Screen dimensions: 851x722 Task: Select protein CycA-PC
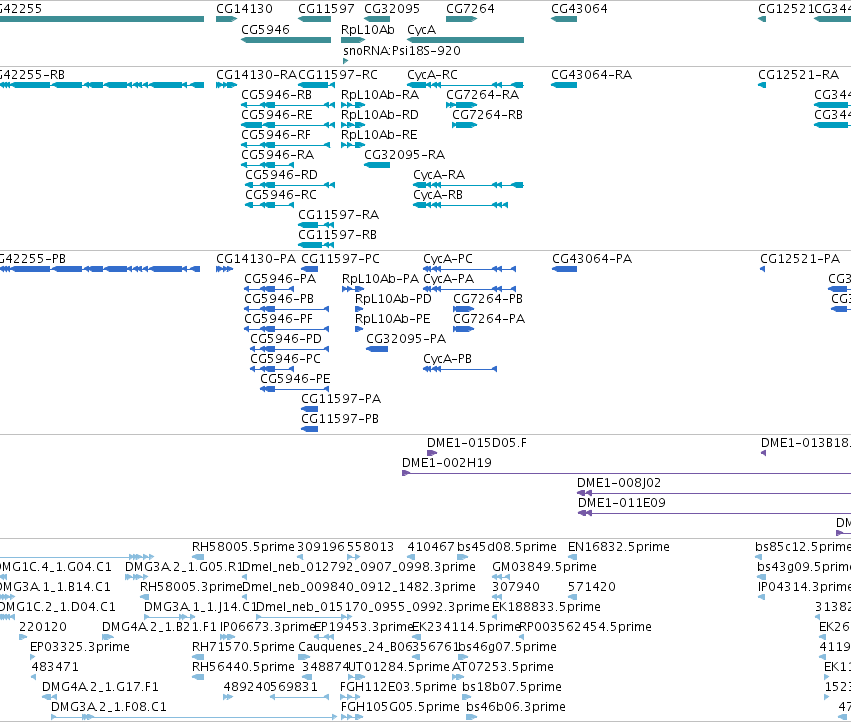tap(448, 259)
